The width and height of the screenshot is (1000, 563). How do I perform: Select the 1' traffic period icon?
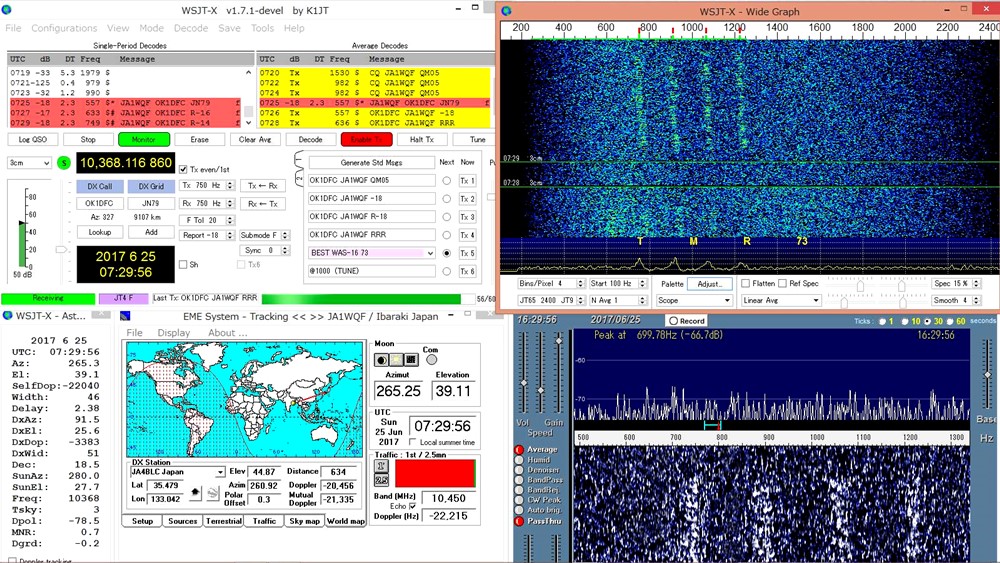381,466
